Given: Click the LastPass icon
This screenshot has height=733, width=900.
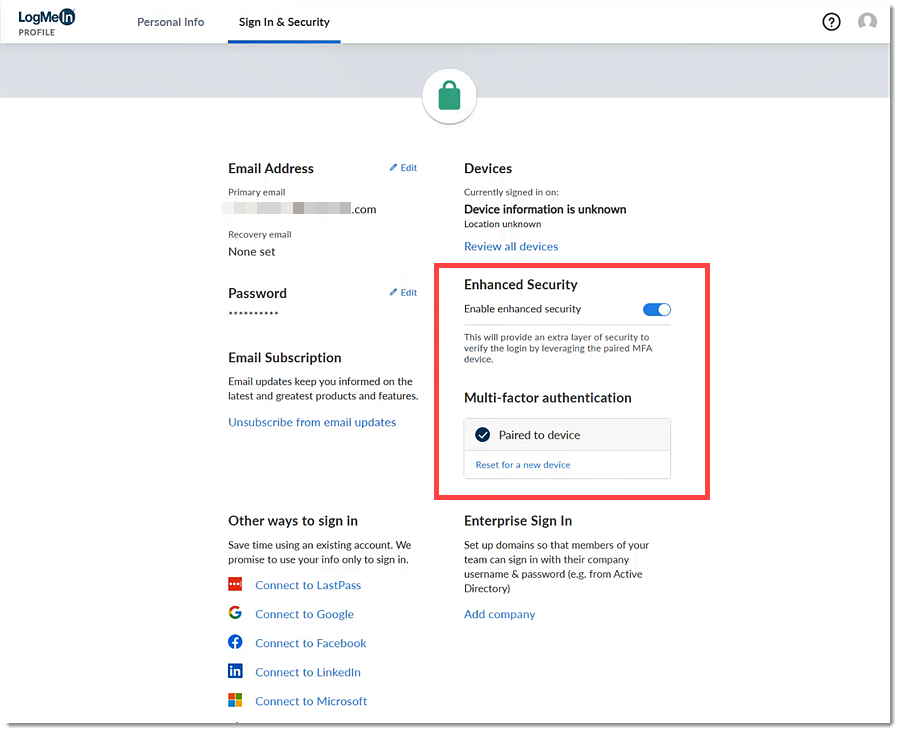Looking at the screenshot, I should pos(235,585).
